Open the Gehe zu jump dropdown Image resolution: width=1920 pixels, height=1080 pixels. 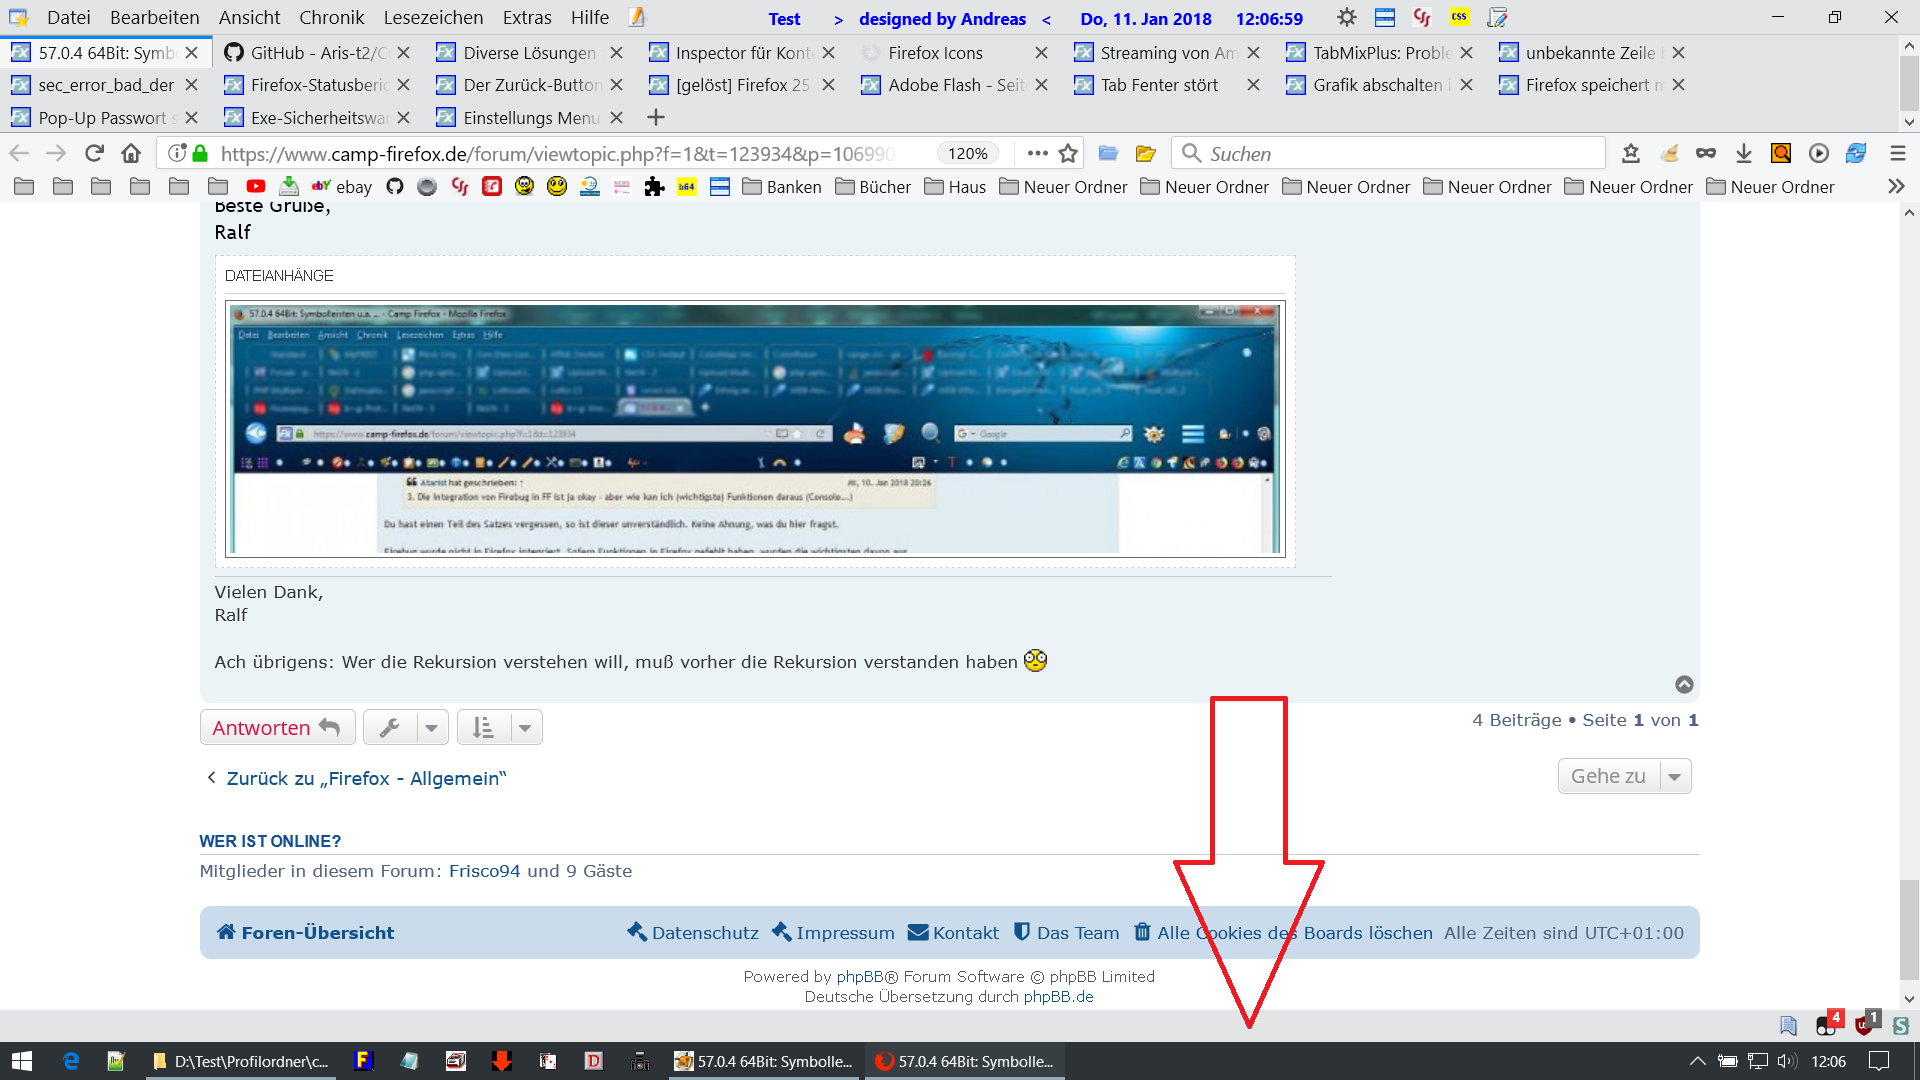[x=1624, y=776]
